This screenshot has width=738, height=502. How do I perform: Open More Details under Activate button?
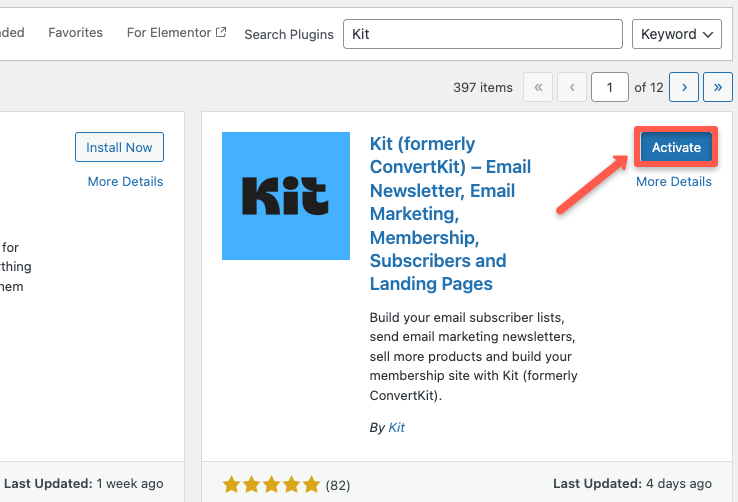(x=673, y=182)
